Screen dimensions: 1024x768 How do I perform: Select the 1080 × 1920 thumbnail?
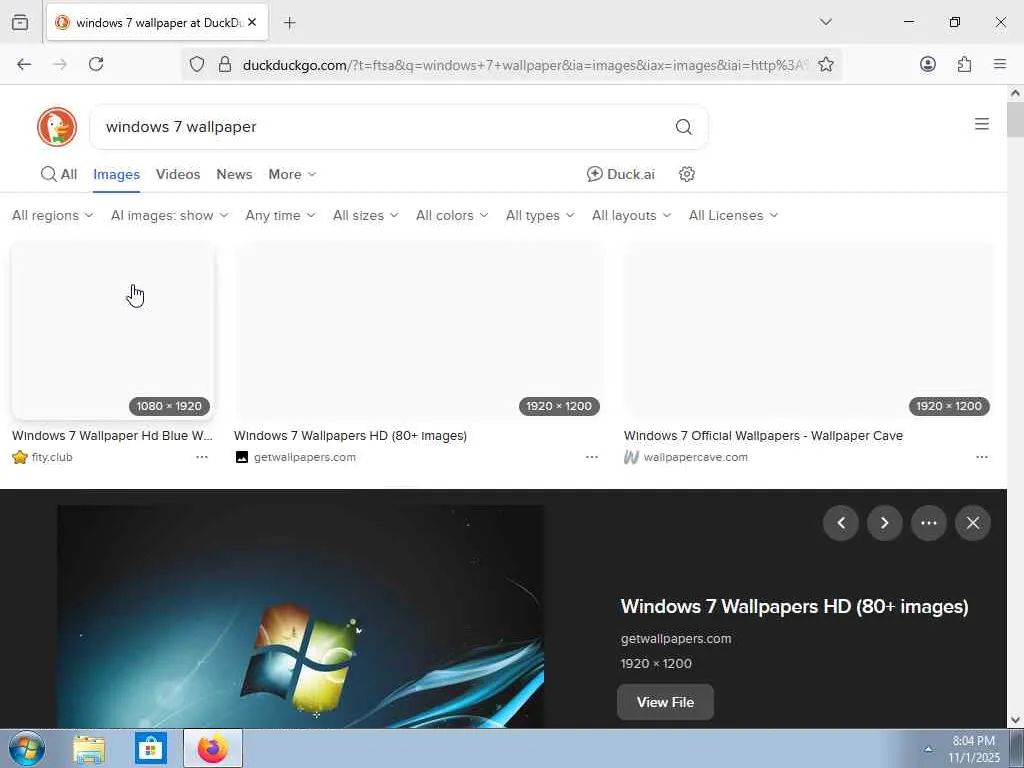tap(112, 332)
